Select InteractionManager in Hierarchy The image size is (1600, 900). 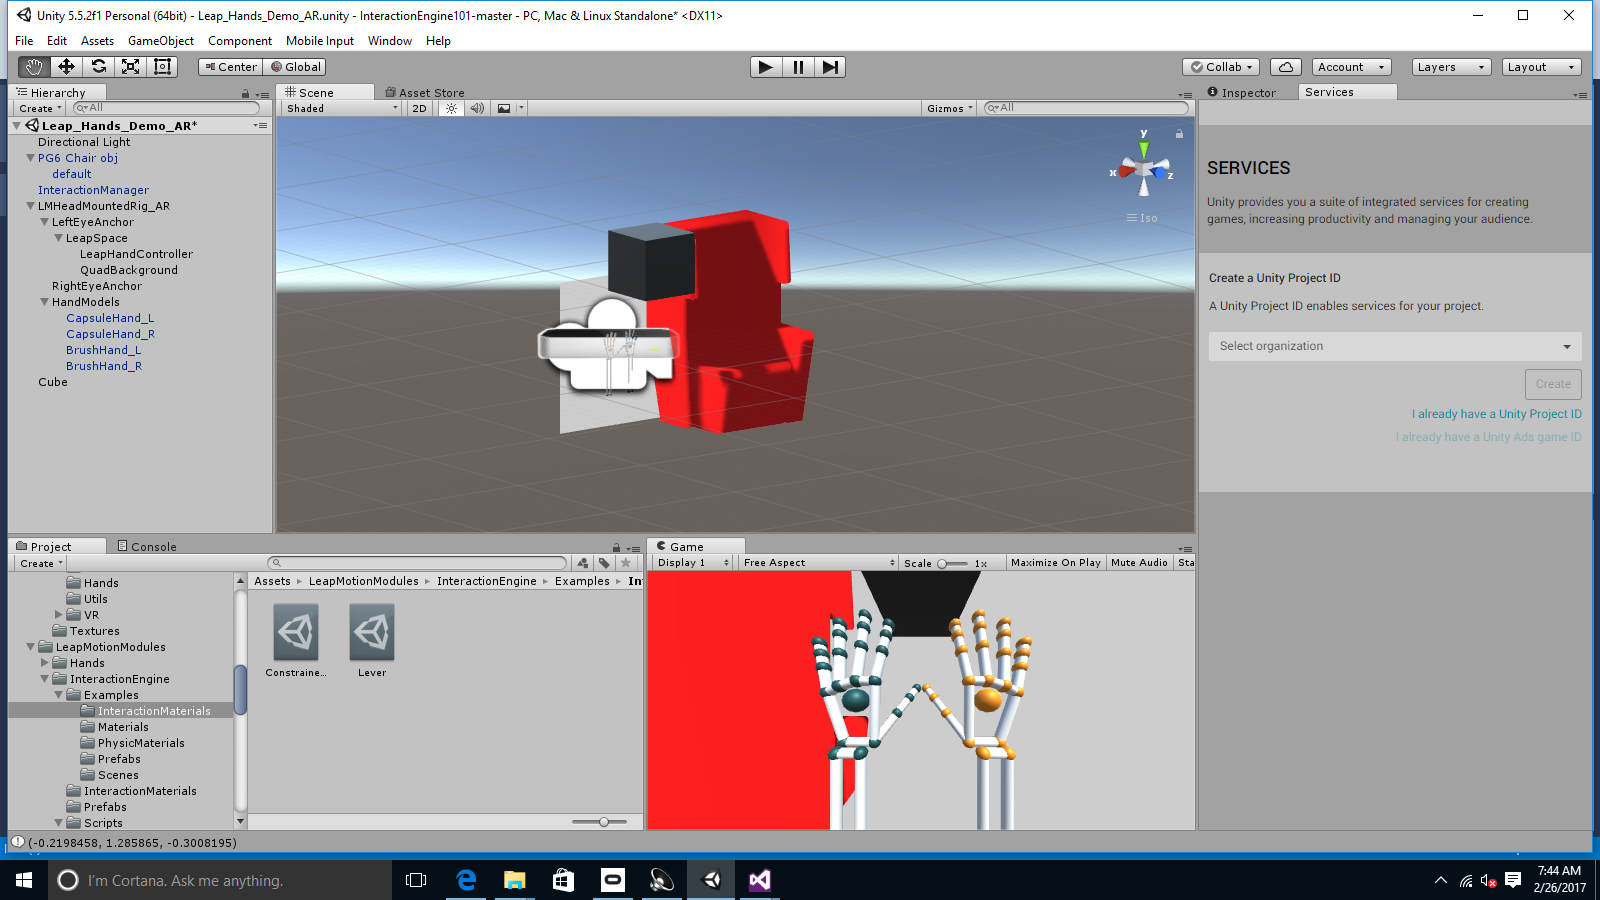[x=93, y=190]
